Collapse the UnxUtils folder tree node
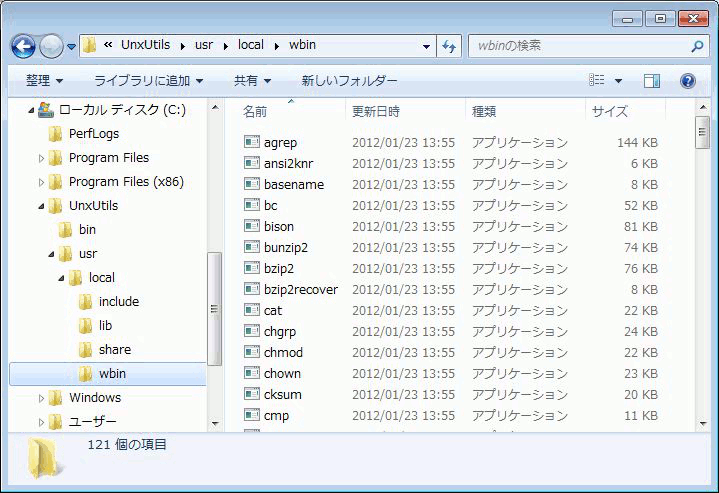 (x=42, y=206)
